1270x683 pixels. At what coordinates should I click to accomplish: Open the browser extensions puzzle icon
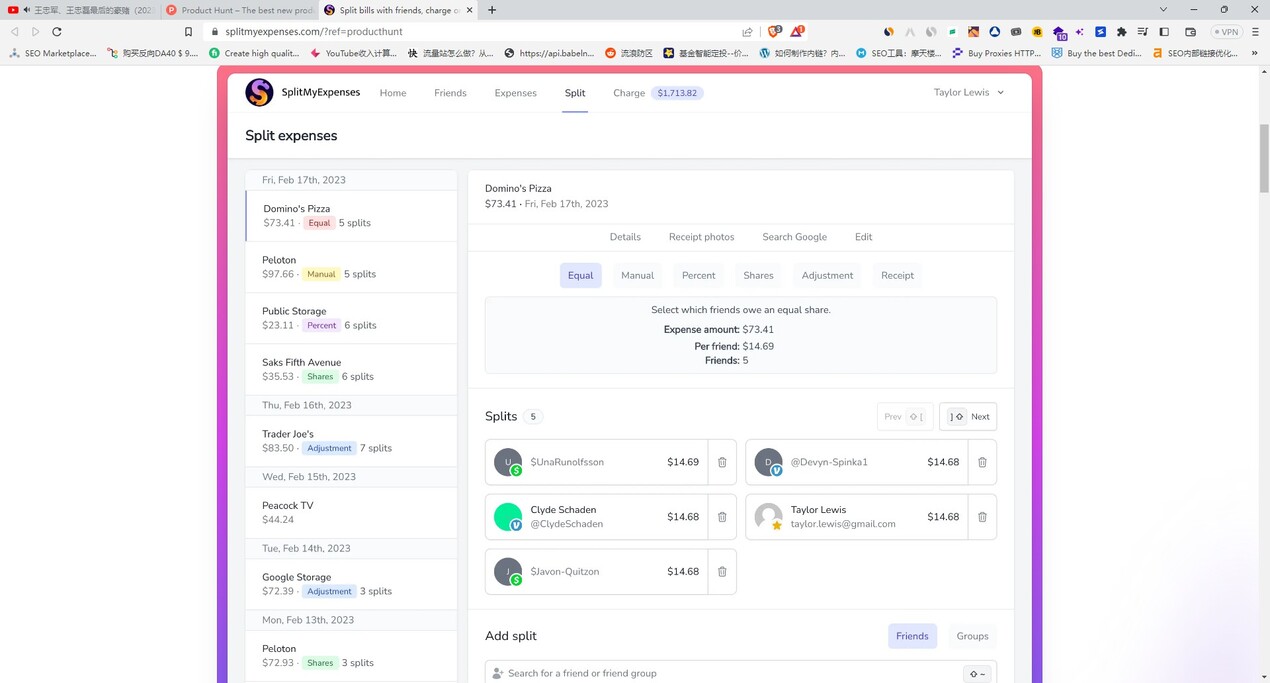click(1121, 32)
